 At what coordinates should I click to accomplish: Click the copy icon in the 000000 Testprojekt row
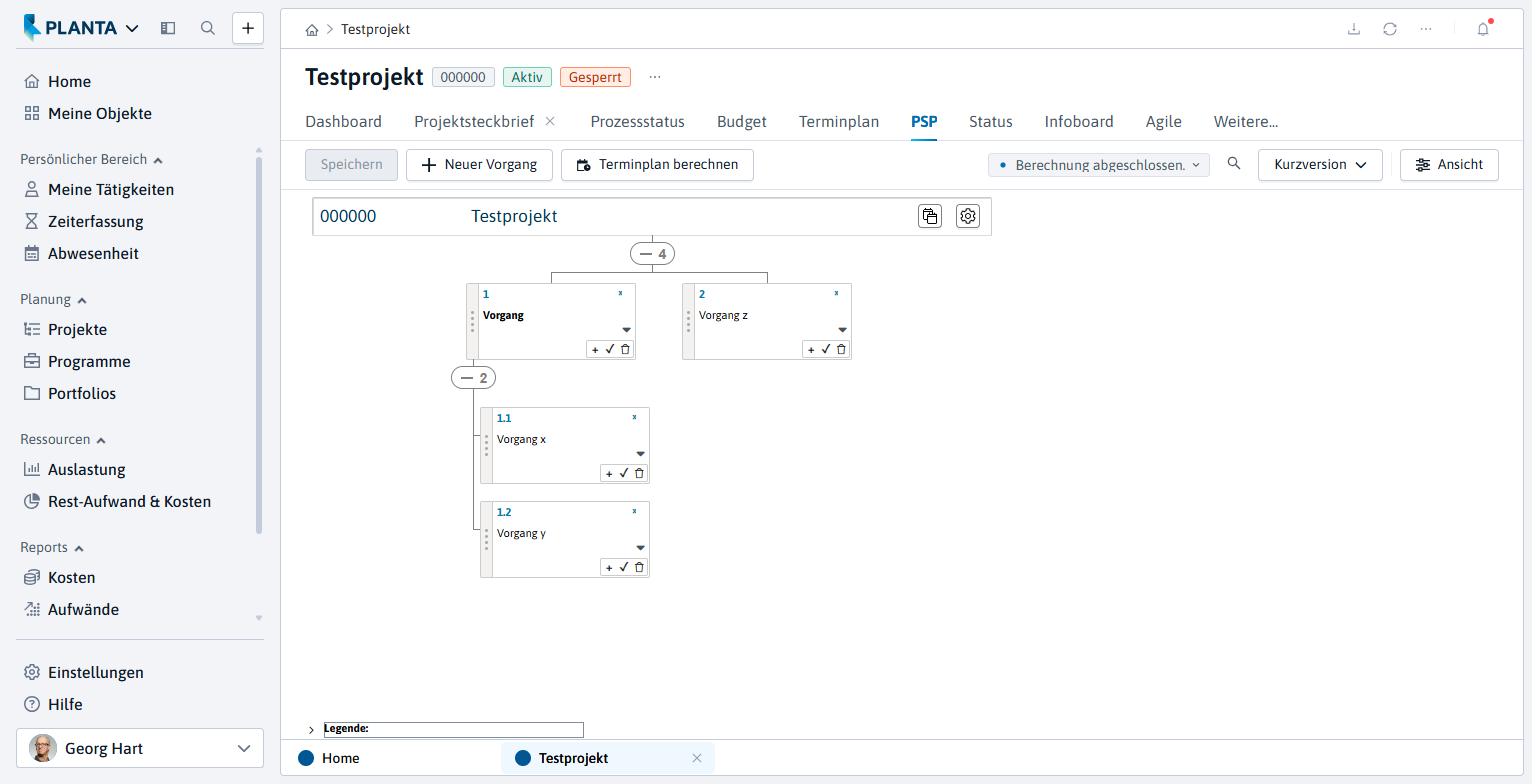coord(930,216)
